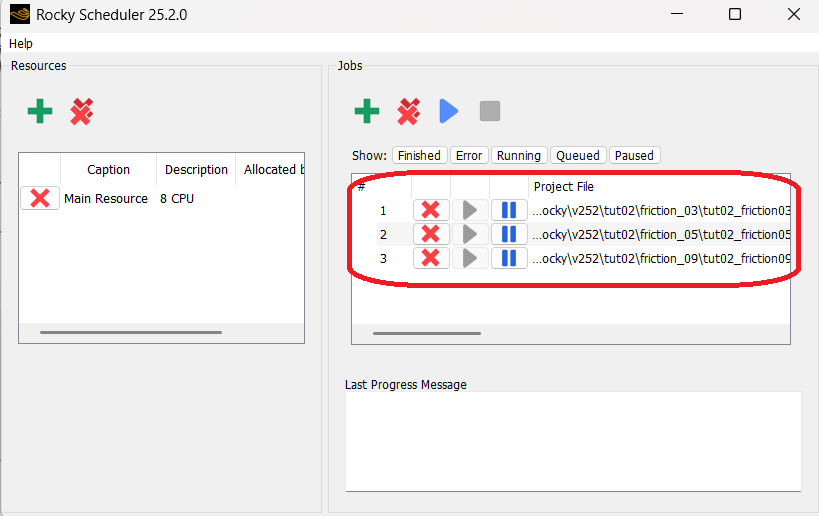819x516 pixels.
Task: Play job 3 friction_09
Action: [x=470, y=258]
